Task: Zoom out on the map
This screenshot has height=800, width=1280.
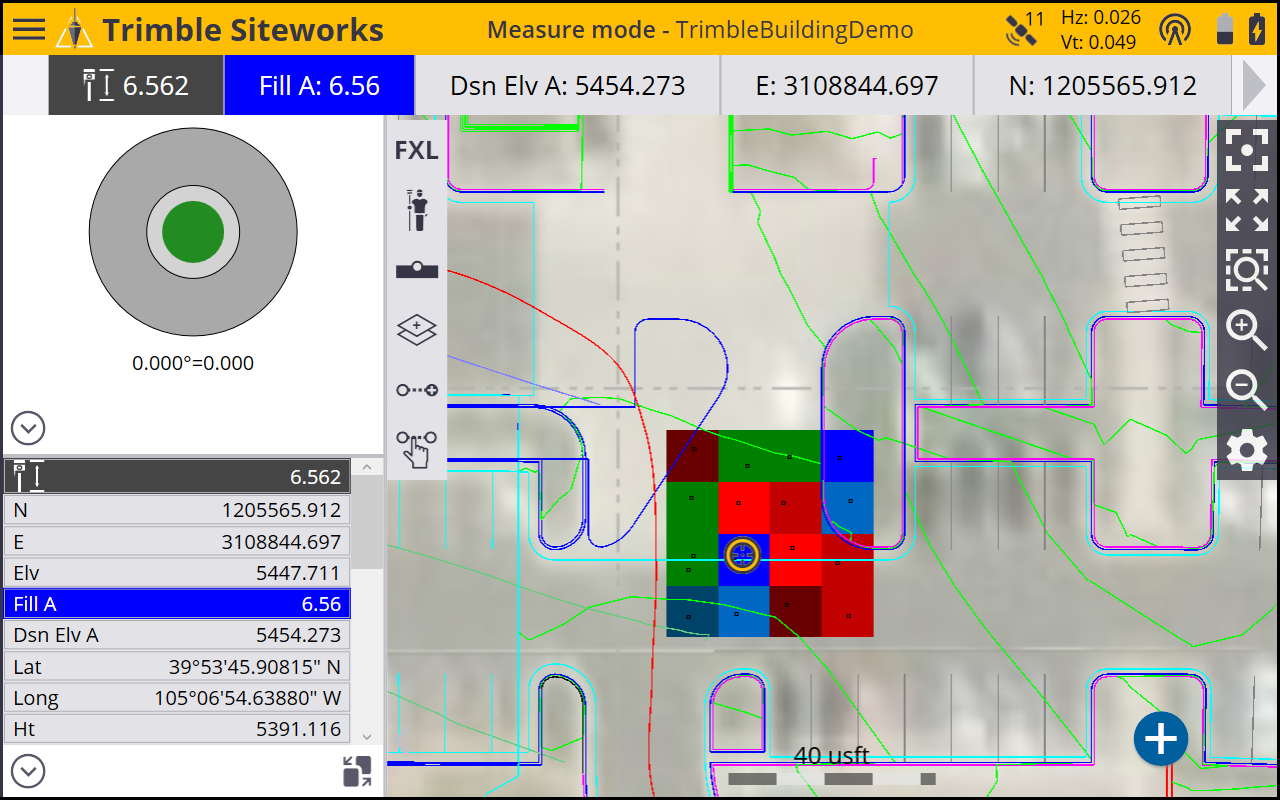Action: point(1247,389)
